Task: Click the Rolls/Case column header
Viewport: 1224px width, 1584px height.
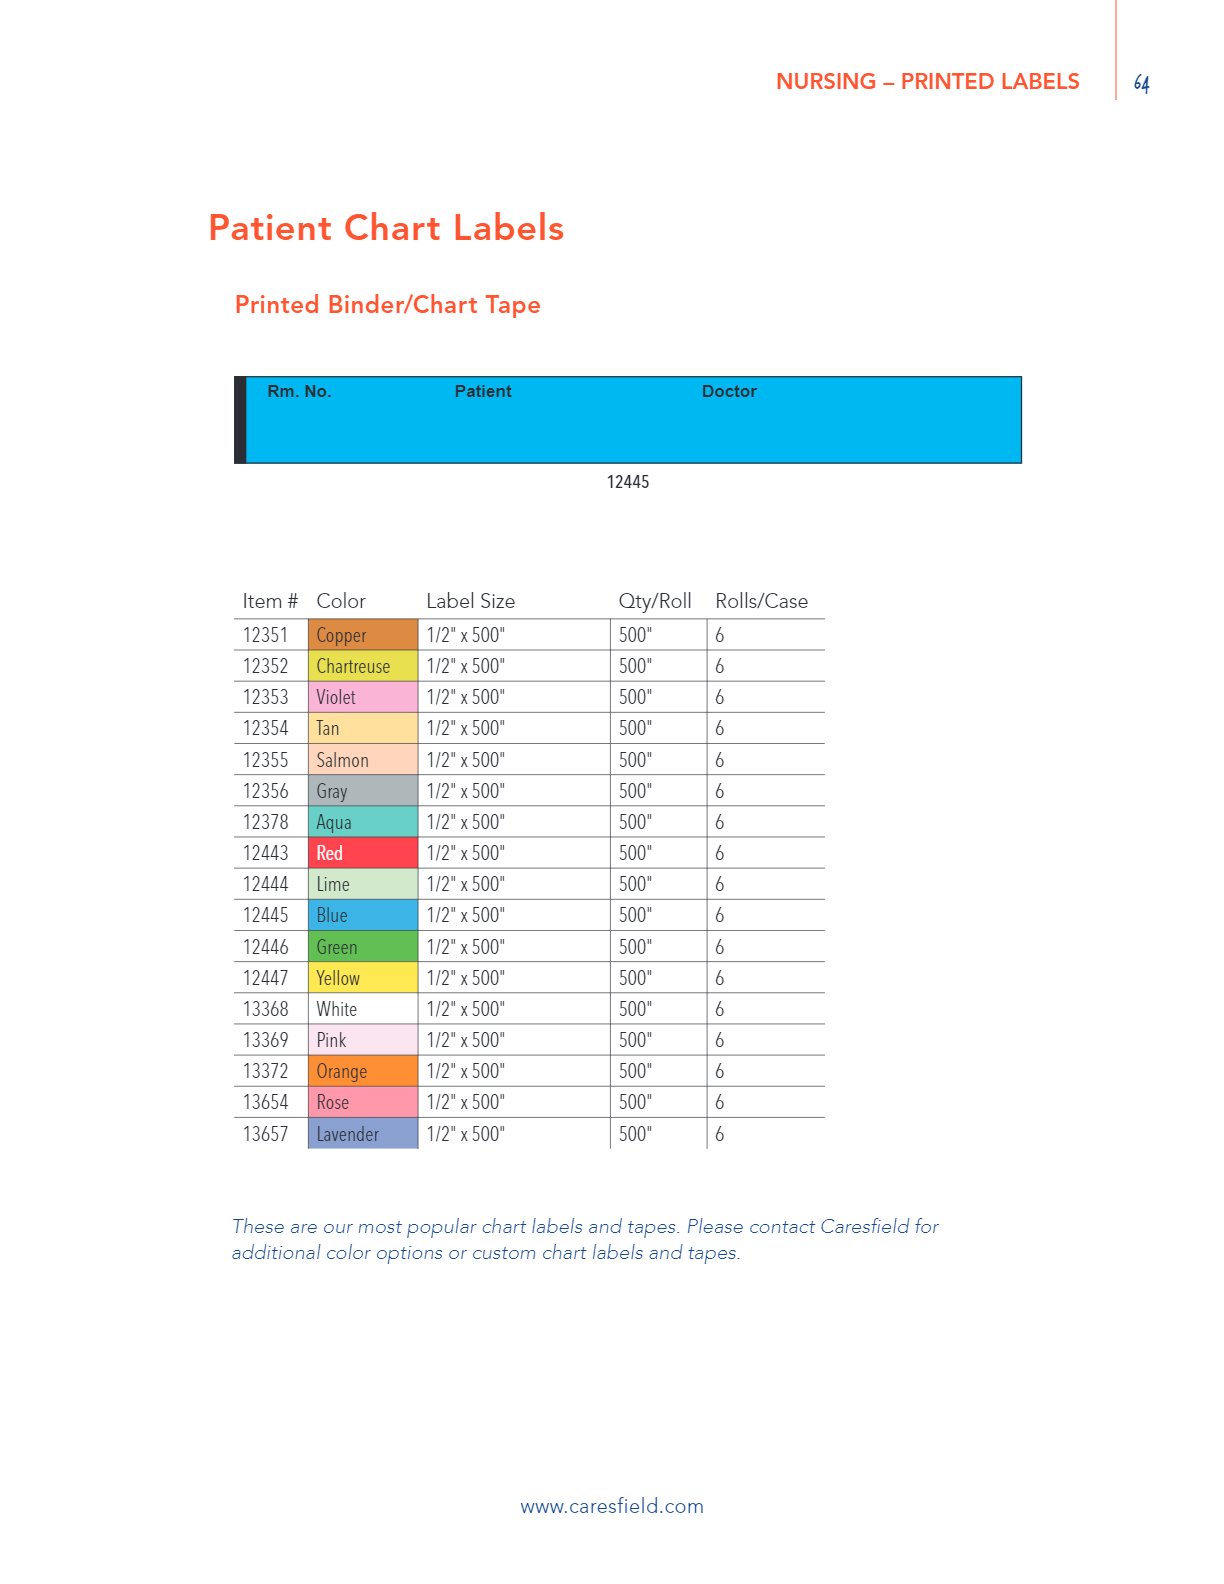Action: 761,601
